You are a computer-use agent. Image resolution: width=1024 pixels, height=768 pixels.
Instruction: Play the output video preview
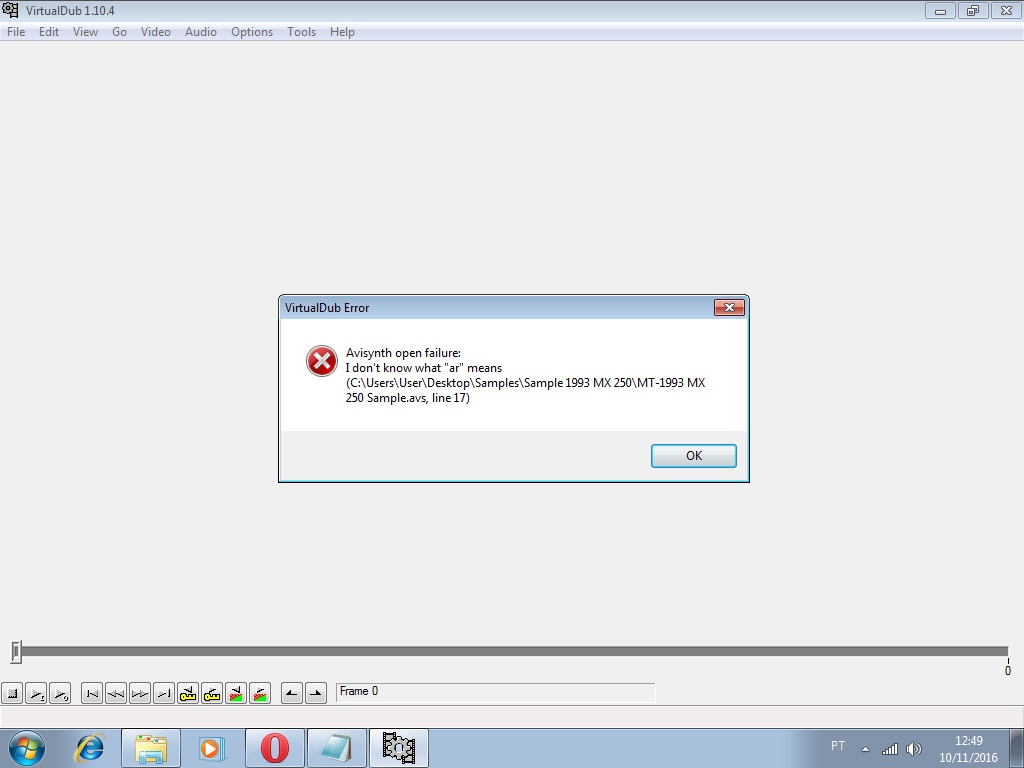coord(60,693)
